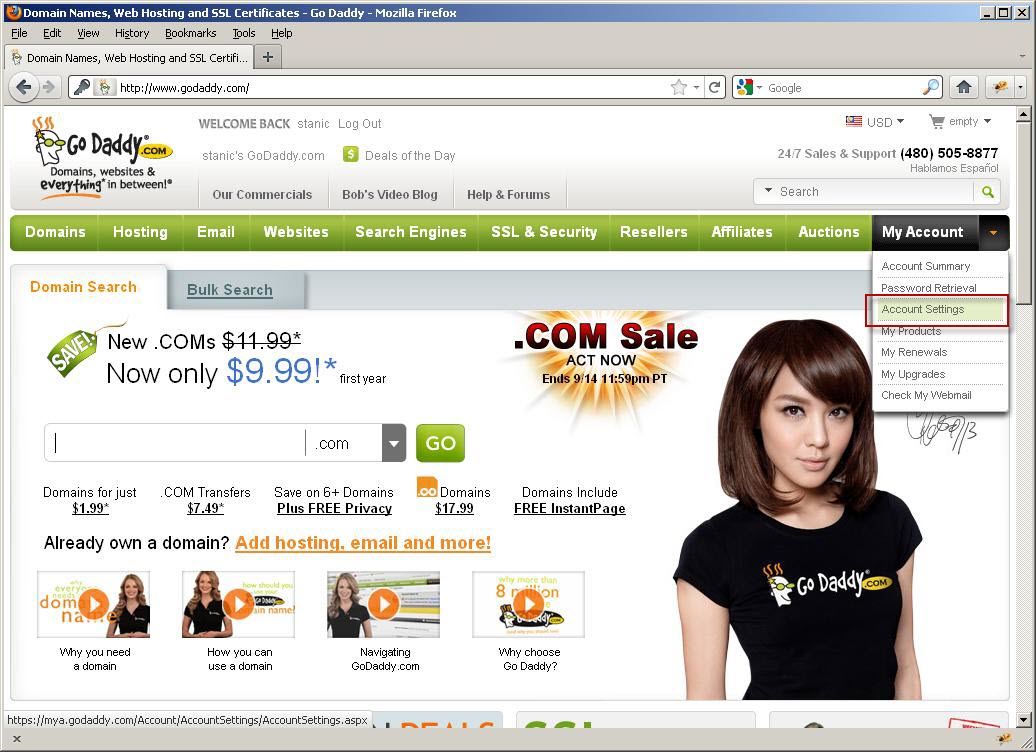Image resolution: width=1036 pixels, height=752 pixels.
Task: Click the shopping cart icon
Action: click(937, 122)
